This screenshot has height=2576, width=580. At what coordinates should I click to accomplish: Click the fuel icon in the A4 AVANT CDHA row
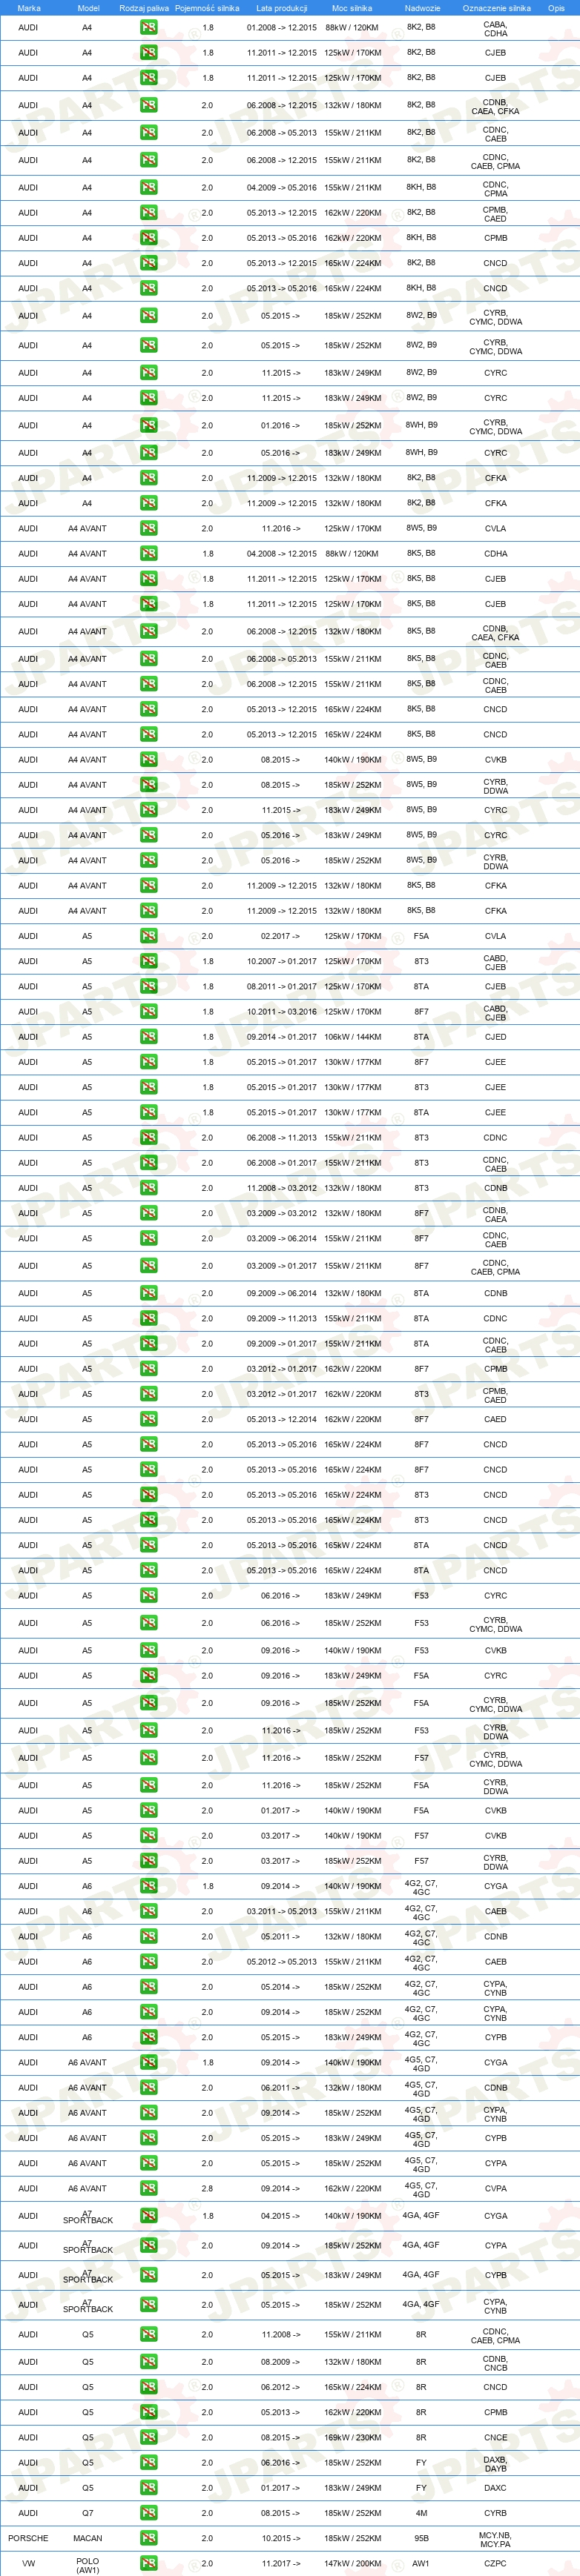tap(148, 553)
